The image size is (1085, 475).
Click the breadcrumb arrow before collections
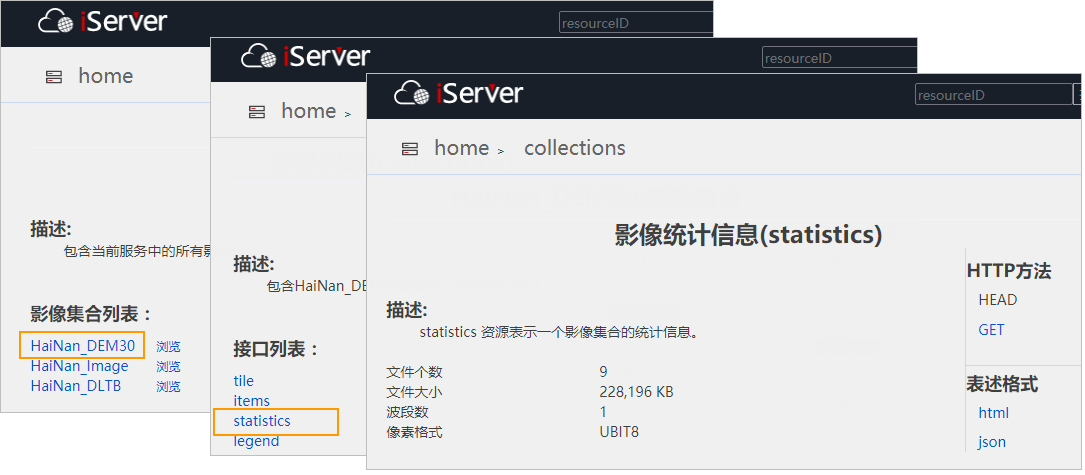(500, 151)
